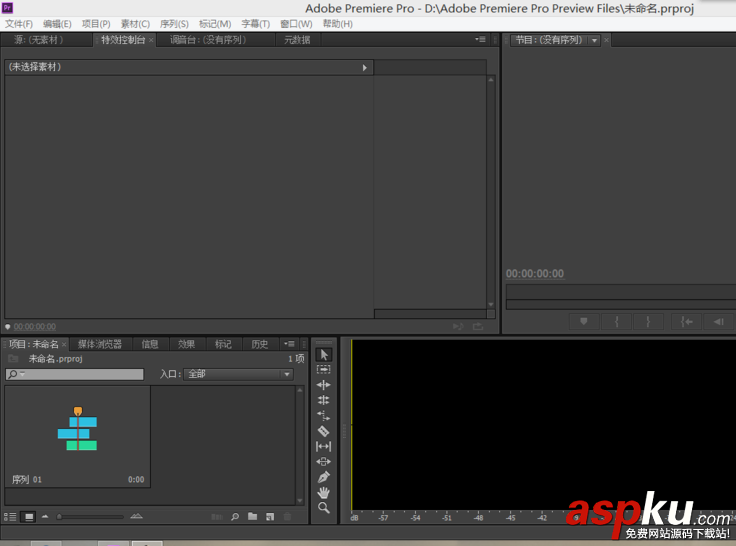Click the New Item icon

click(270, 517)
